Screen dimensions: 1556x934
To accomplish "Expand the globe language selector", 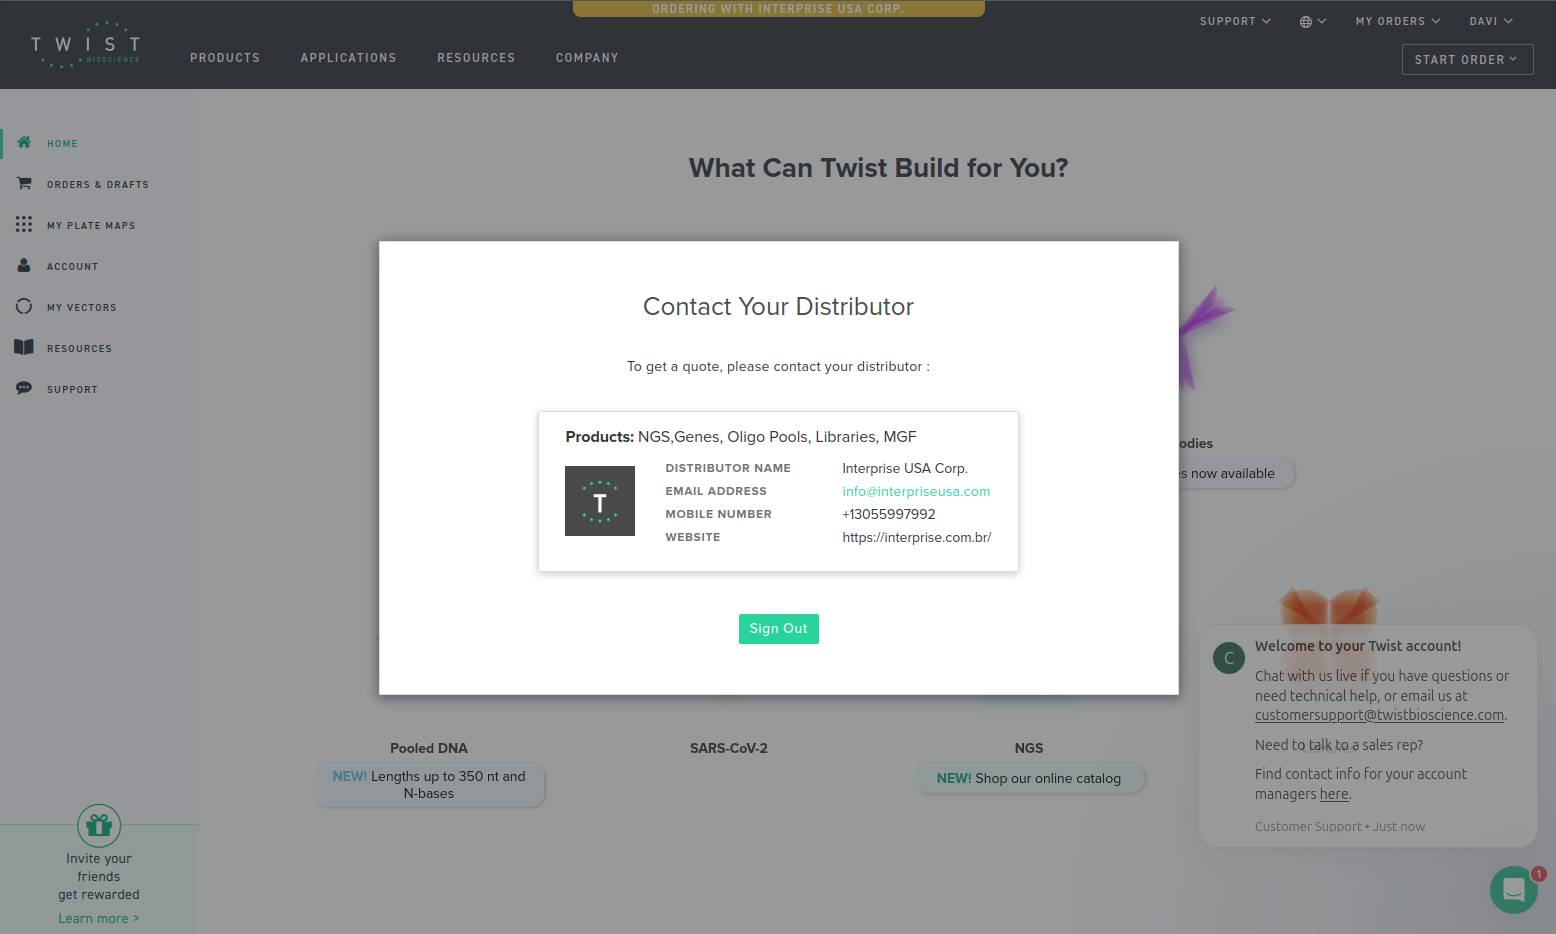I will [x=1312, y=21].
